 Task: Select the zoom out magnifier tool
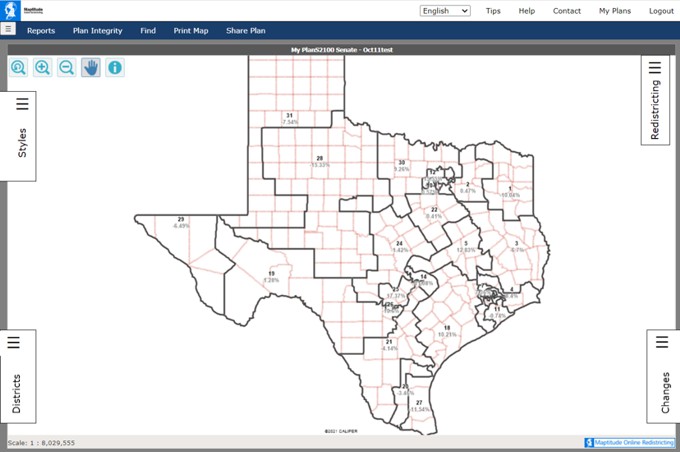tap(66, 68)
